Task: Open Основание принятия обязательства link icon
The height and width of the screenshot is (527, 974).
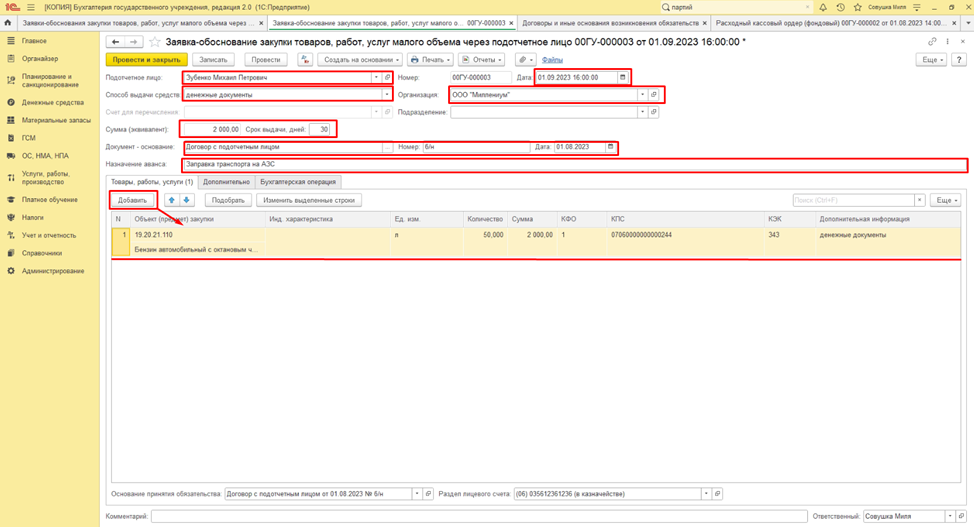Action: pos(428,493)
